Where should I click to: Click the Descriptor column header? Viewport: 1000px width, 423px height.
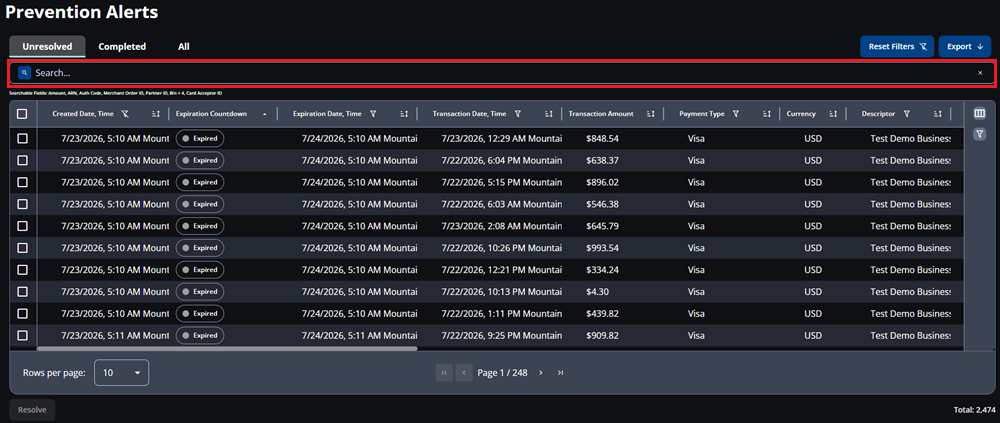point(878,114)
